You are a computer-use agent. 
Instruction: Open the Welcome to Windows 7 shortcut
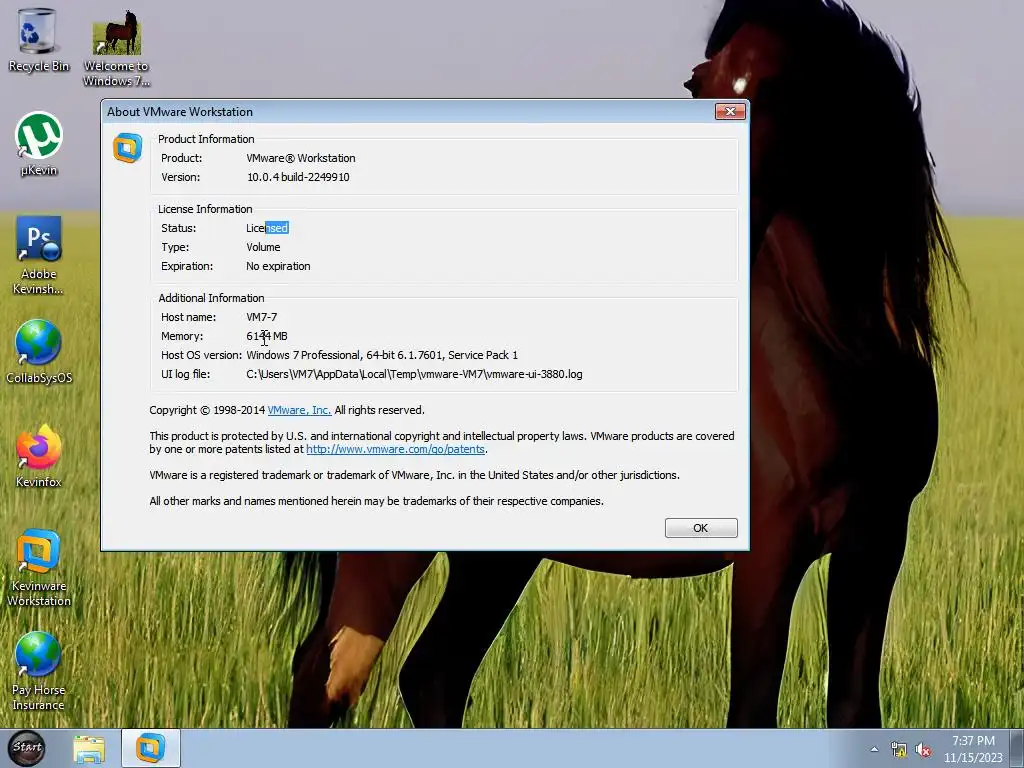click(x=116, y=48)
